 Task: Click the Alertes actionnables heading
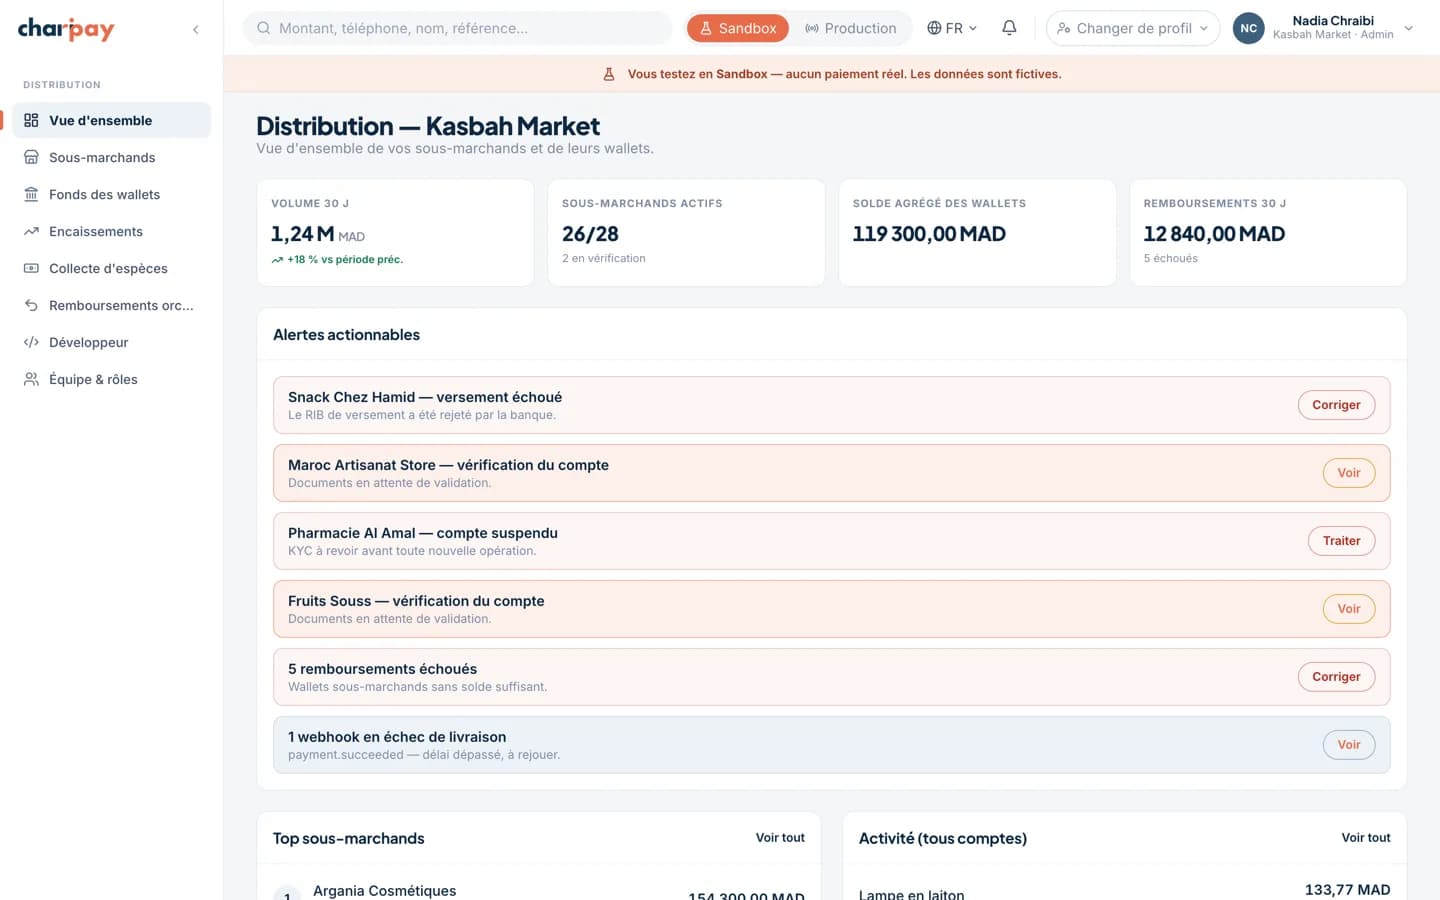point(346,335)
